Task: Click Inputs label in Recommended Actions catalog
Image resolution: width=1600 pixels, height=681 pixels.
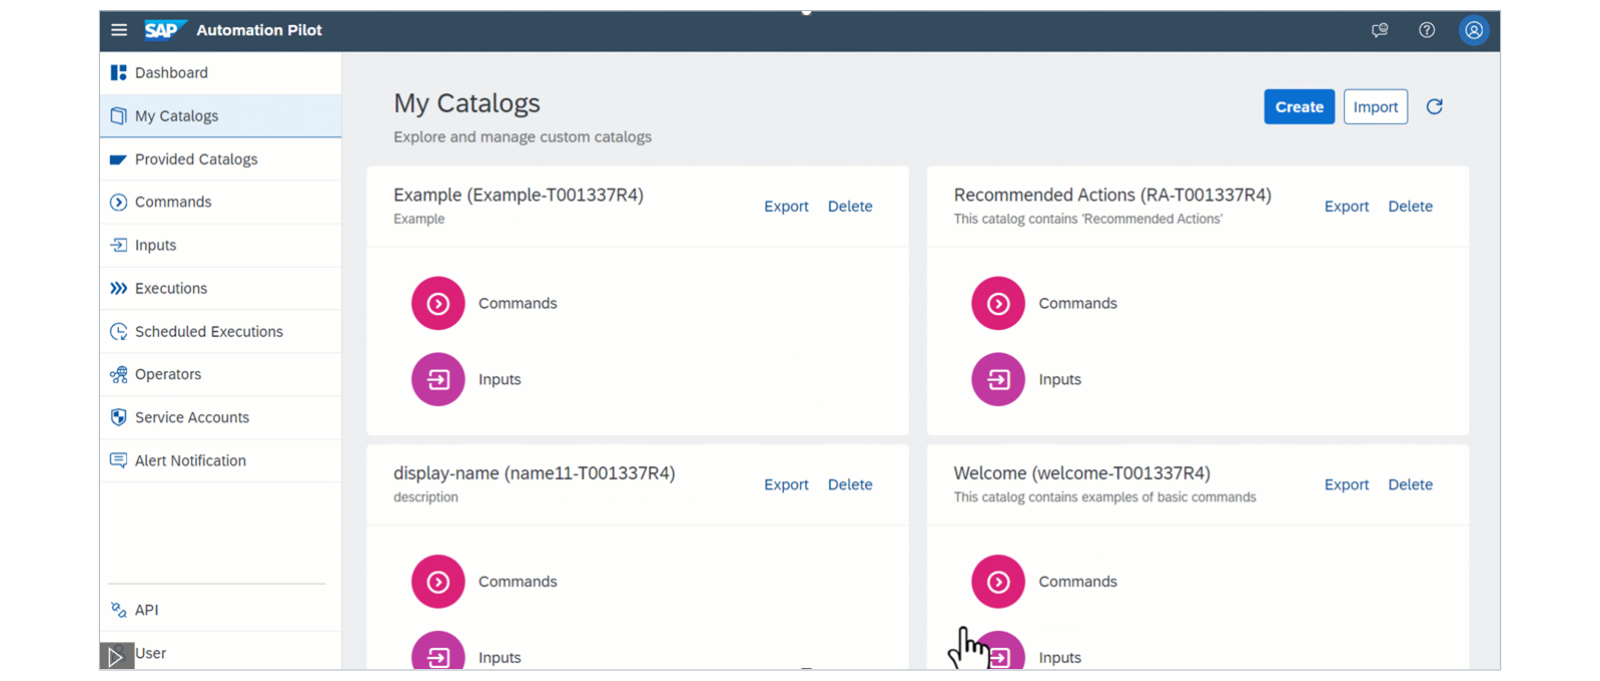Action: pyautogui.click(x=1059, y=379)
